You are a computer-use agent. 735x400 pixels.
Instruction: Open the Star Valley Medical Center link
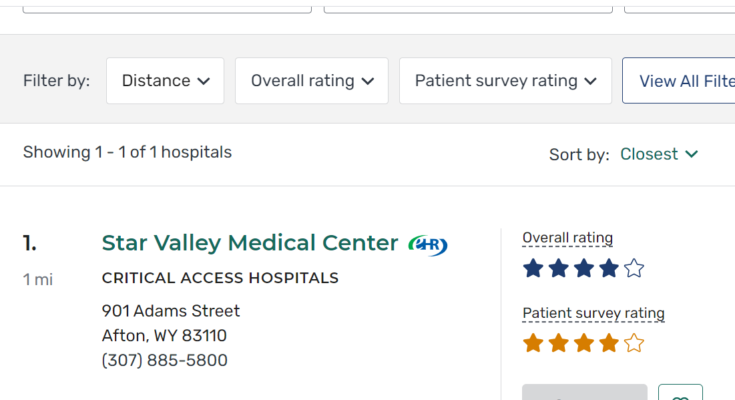[250, 243]
